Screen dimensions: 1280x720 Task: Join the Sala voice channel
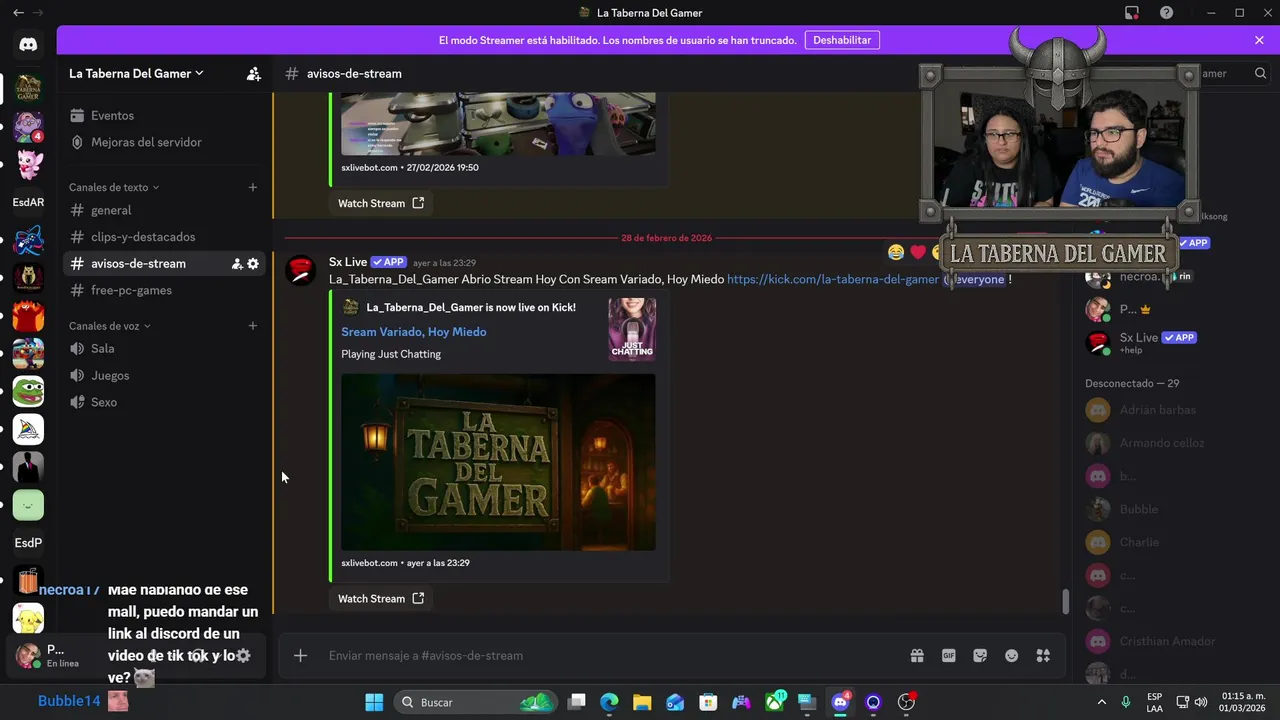point(164,349)
